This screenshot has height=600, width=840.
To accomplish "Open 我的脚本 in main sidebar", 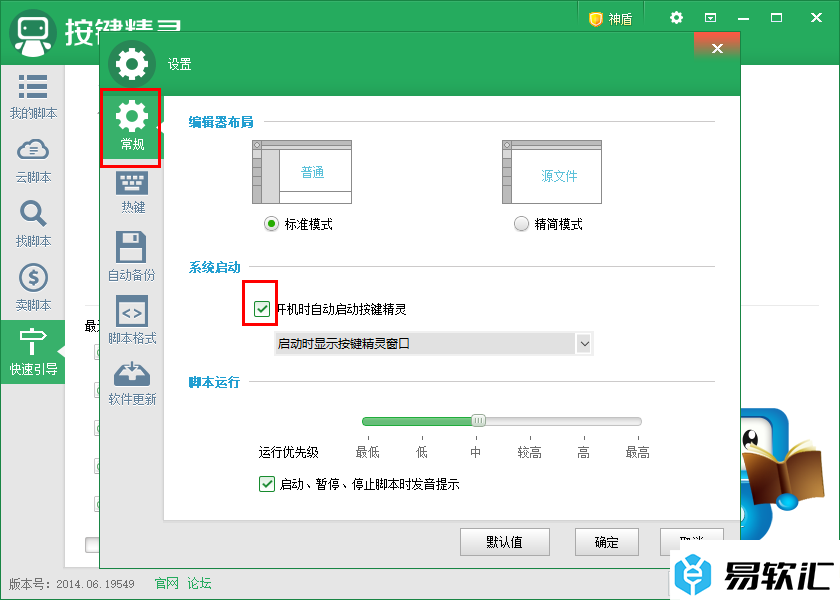I will [x=33, y=97].
